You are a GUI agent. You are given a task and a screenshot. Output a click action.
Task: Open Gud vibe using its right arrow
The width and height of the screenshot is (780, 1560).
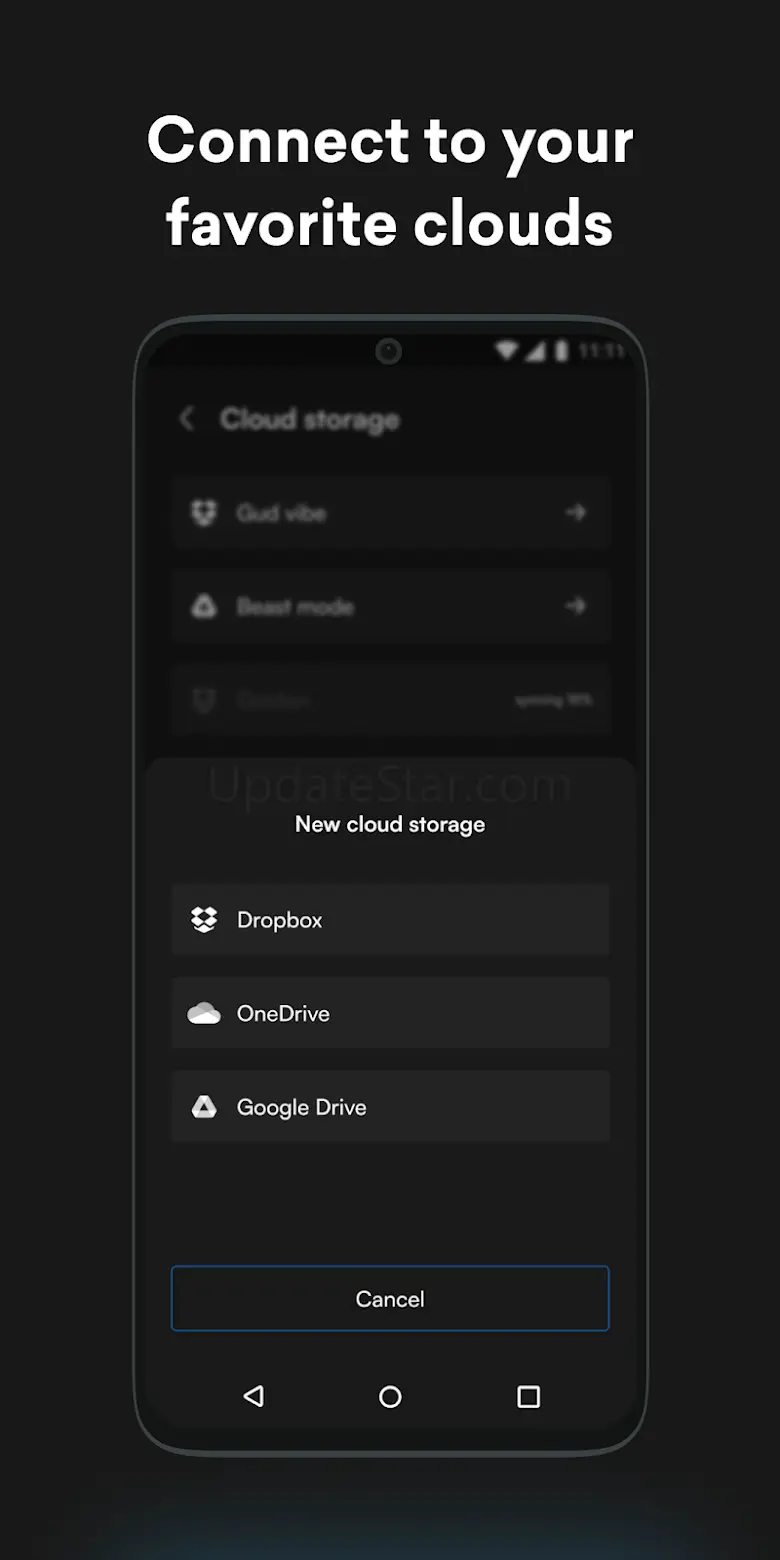point(575,513)
